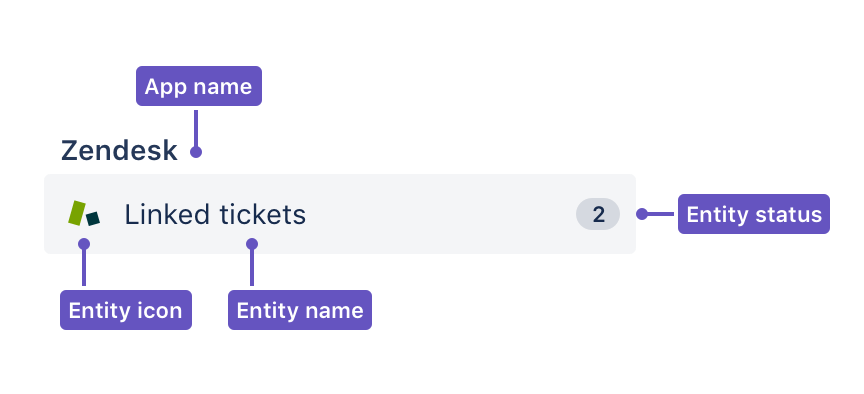Click the Zendesk entity logo icon
The image size is (864, 394).
pos(84,213)
